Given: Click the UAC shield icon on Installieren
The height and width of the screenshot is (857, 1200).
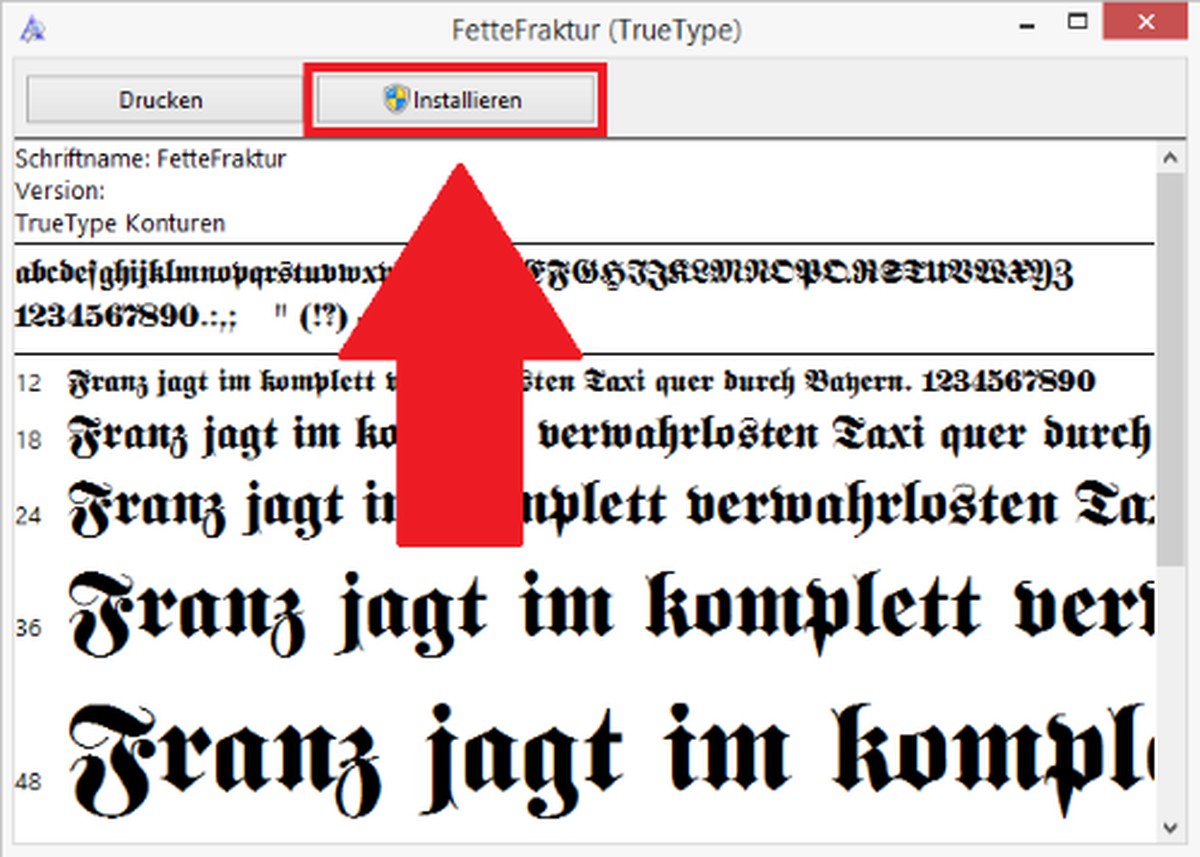Looking at the screenshot, I should click(x=394, y=100).
